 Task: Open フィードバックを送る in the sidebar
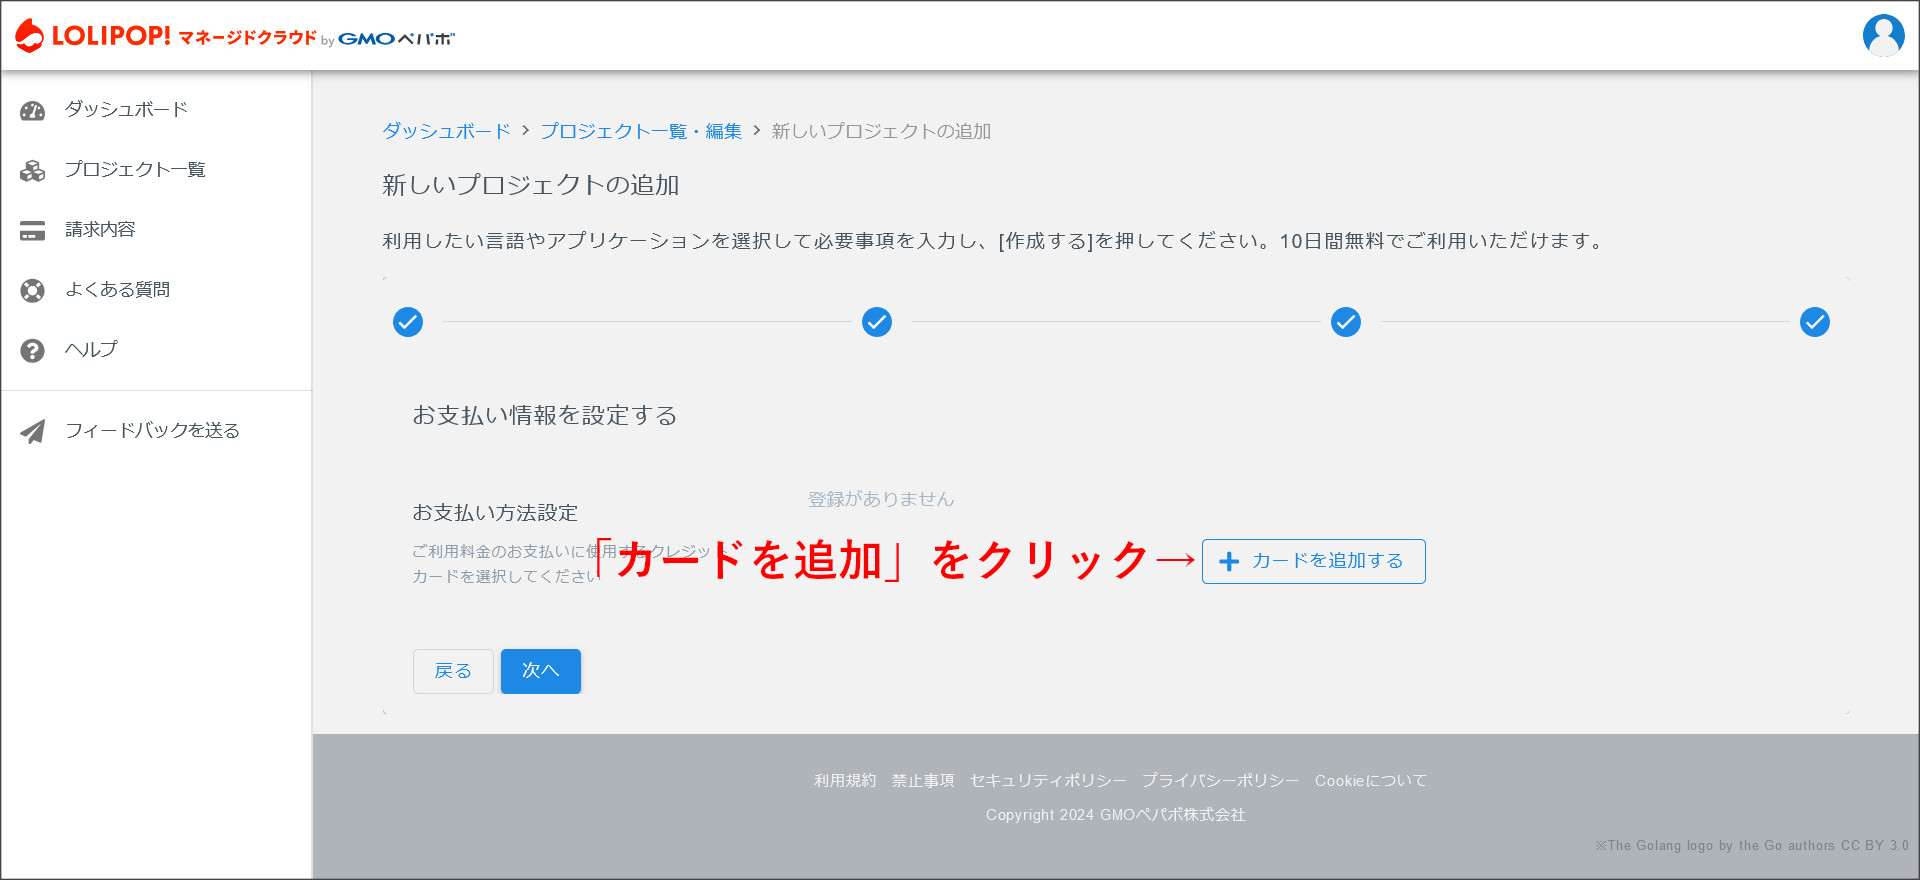(152, 431)
